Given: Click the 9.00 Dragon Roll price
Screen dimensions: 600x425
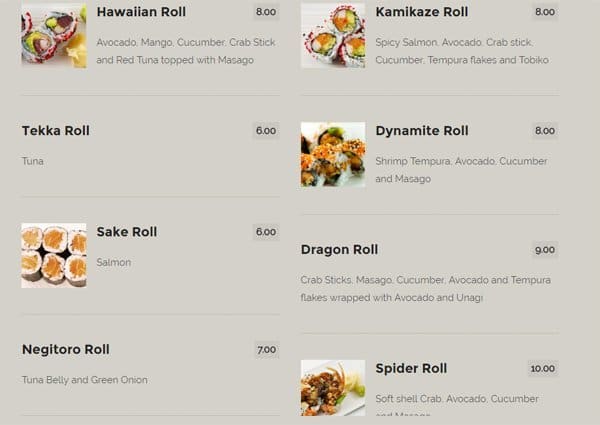Looking at the screenshot, I should 544,250.
